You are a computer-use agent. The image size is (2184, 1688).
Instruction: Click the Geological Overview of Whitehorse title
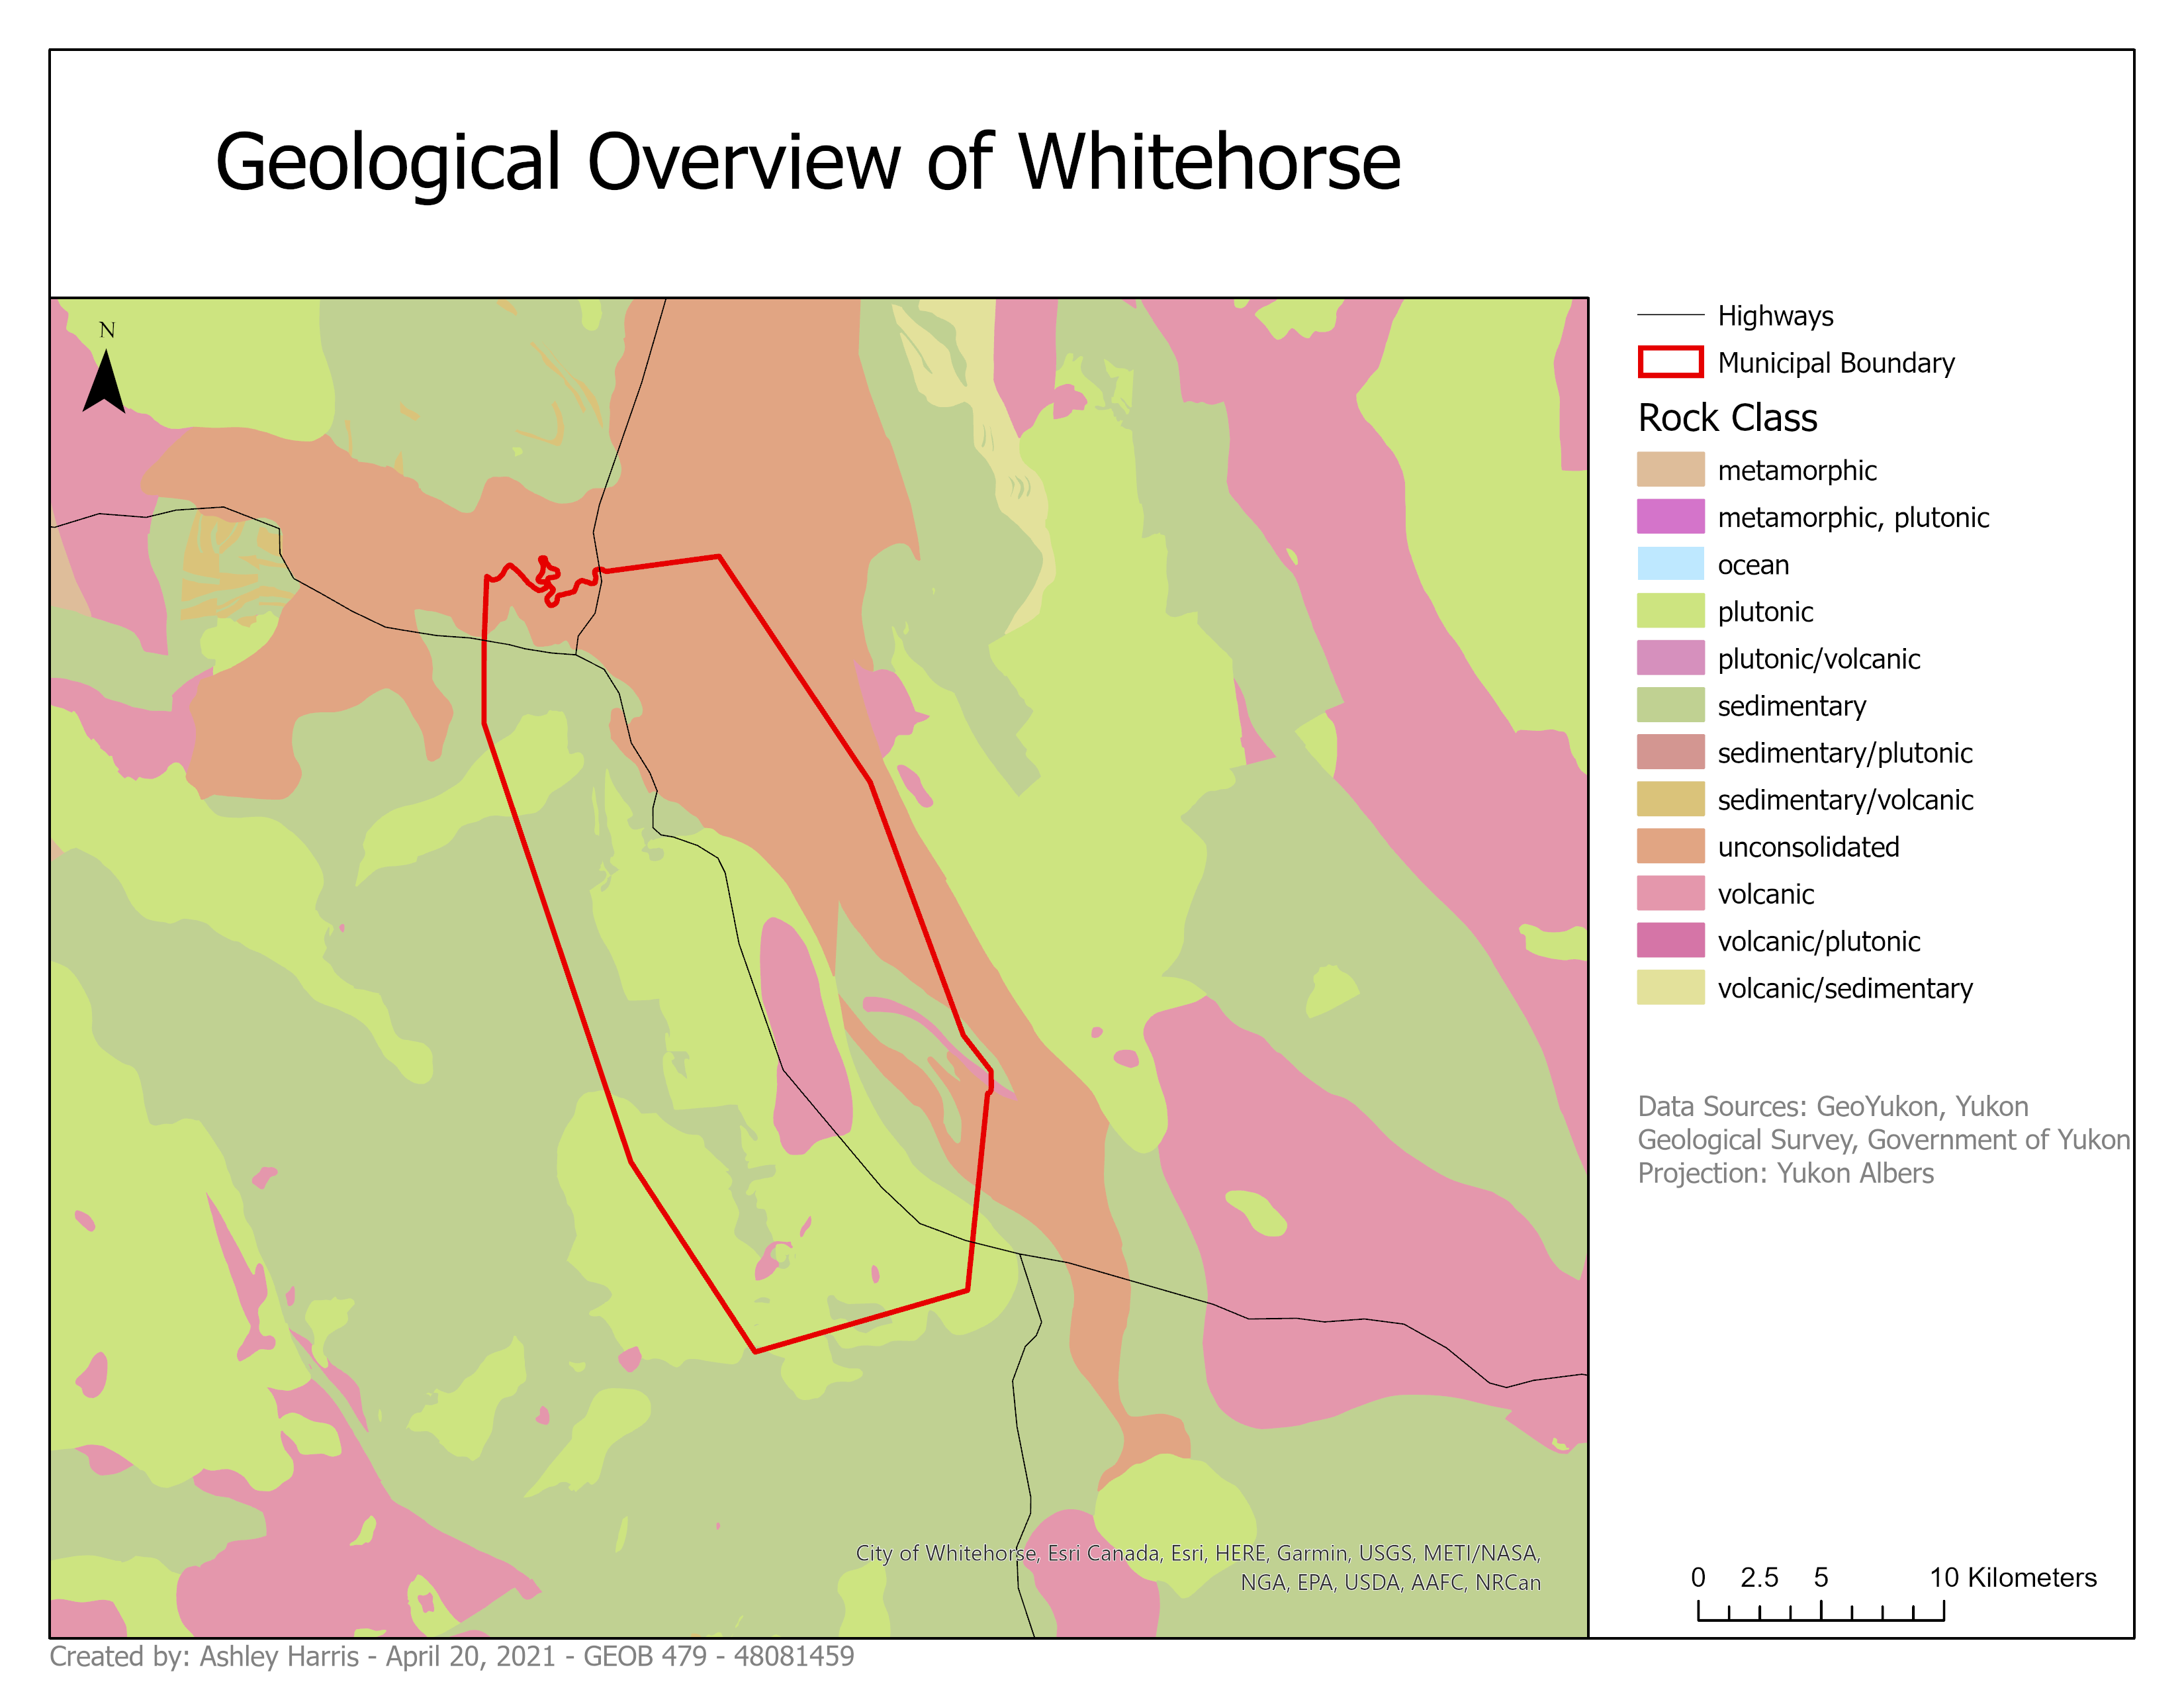pyautogui.click(x=807, y=162)
